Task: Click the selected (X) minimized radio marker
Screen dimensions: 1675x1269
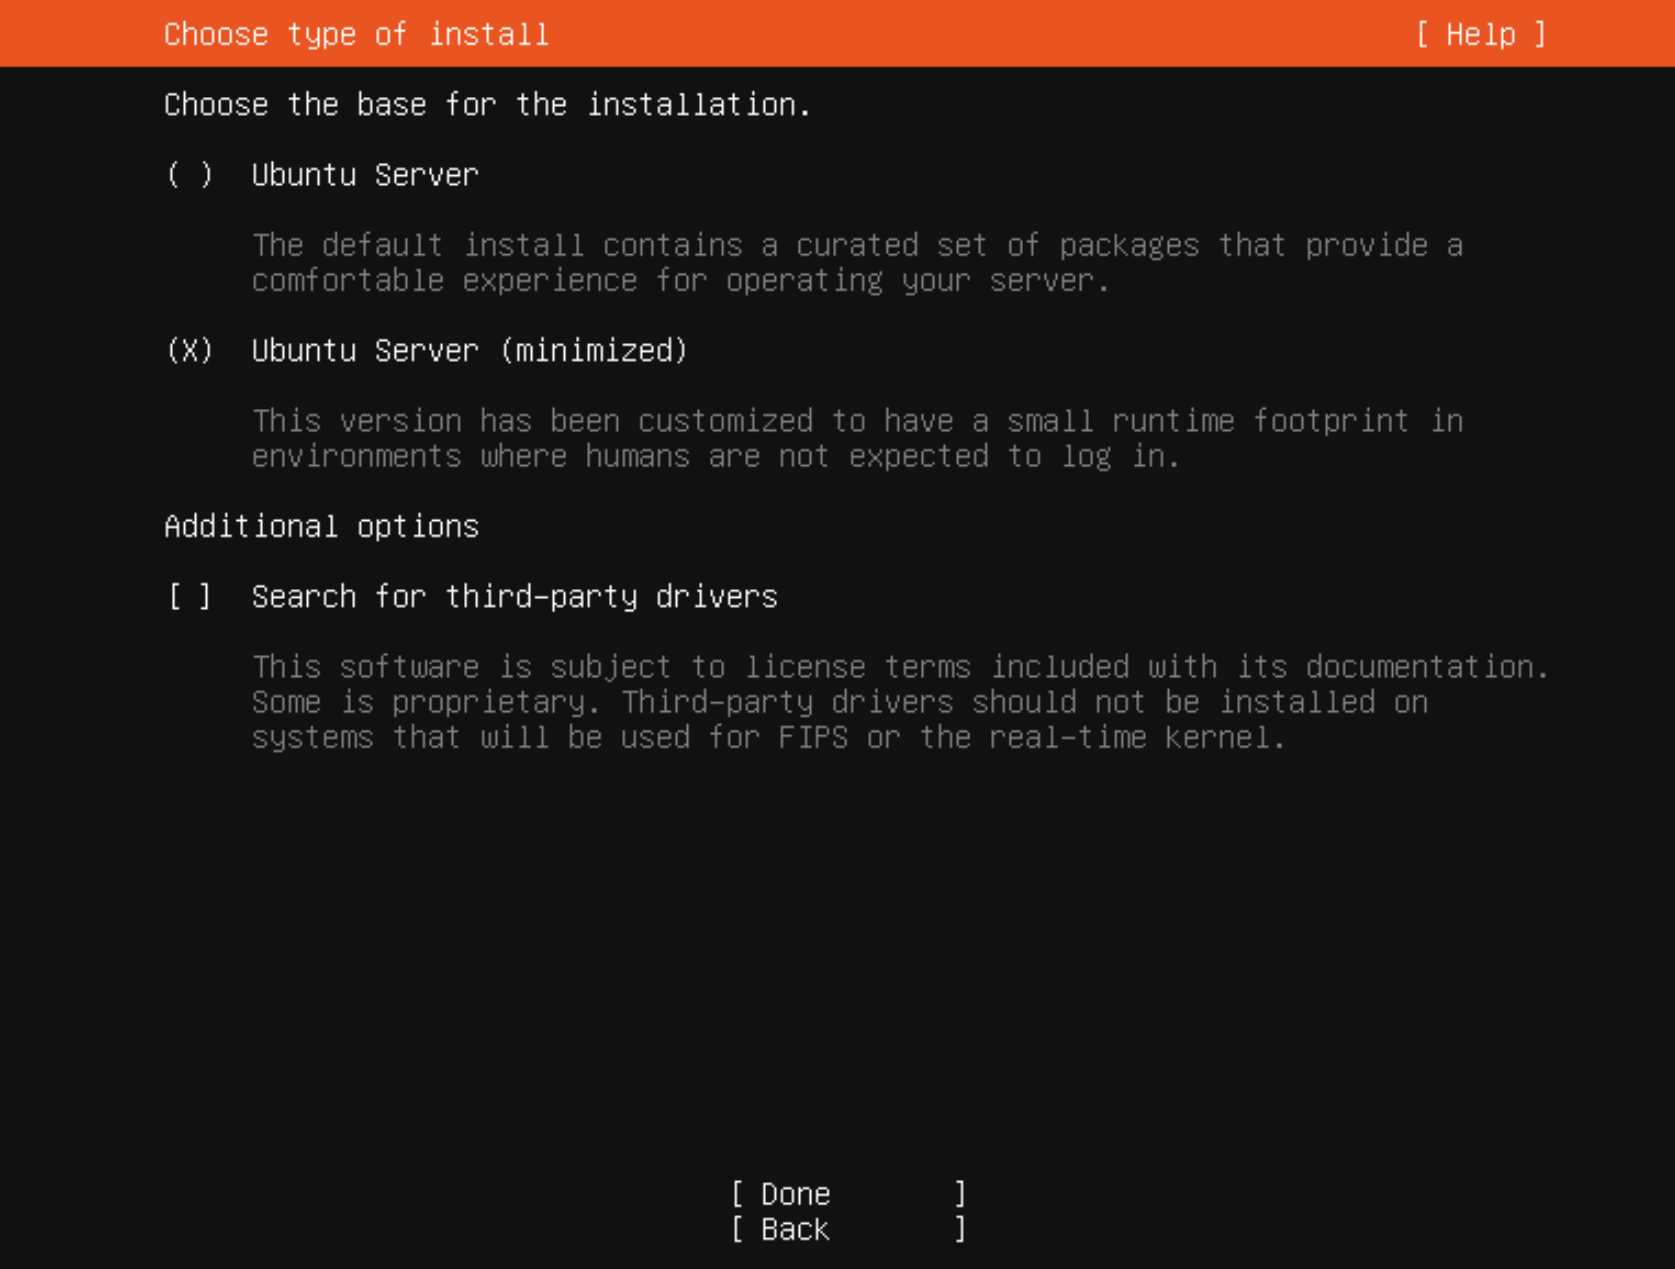Action: (190, 350)
